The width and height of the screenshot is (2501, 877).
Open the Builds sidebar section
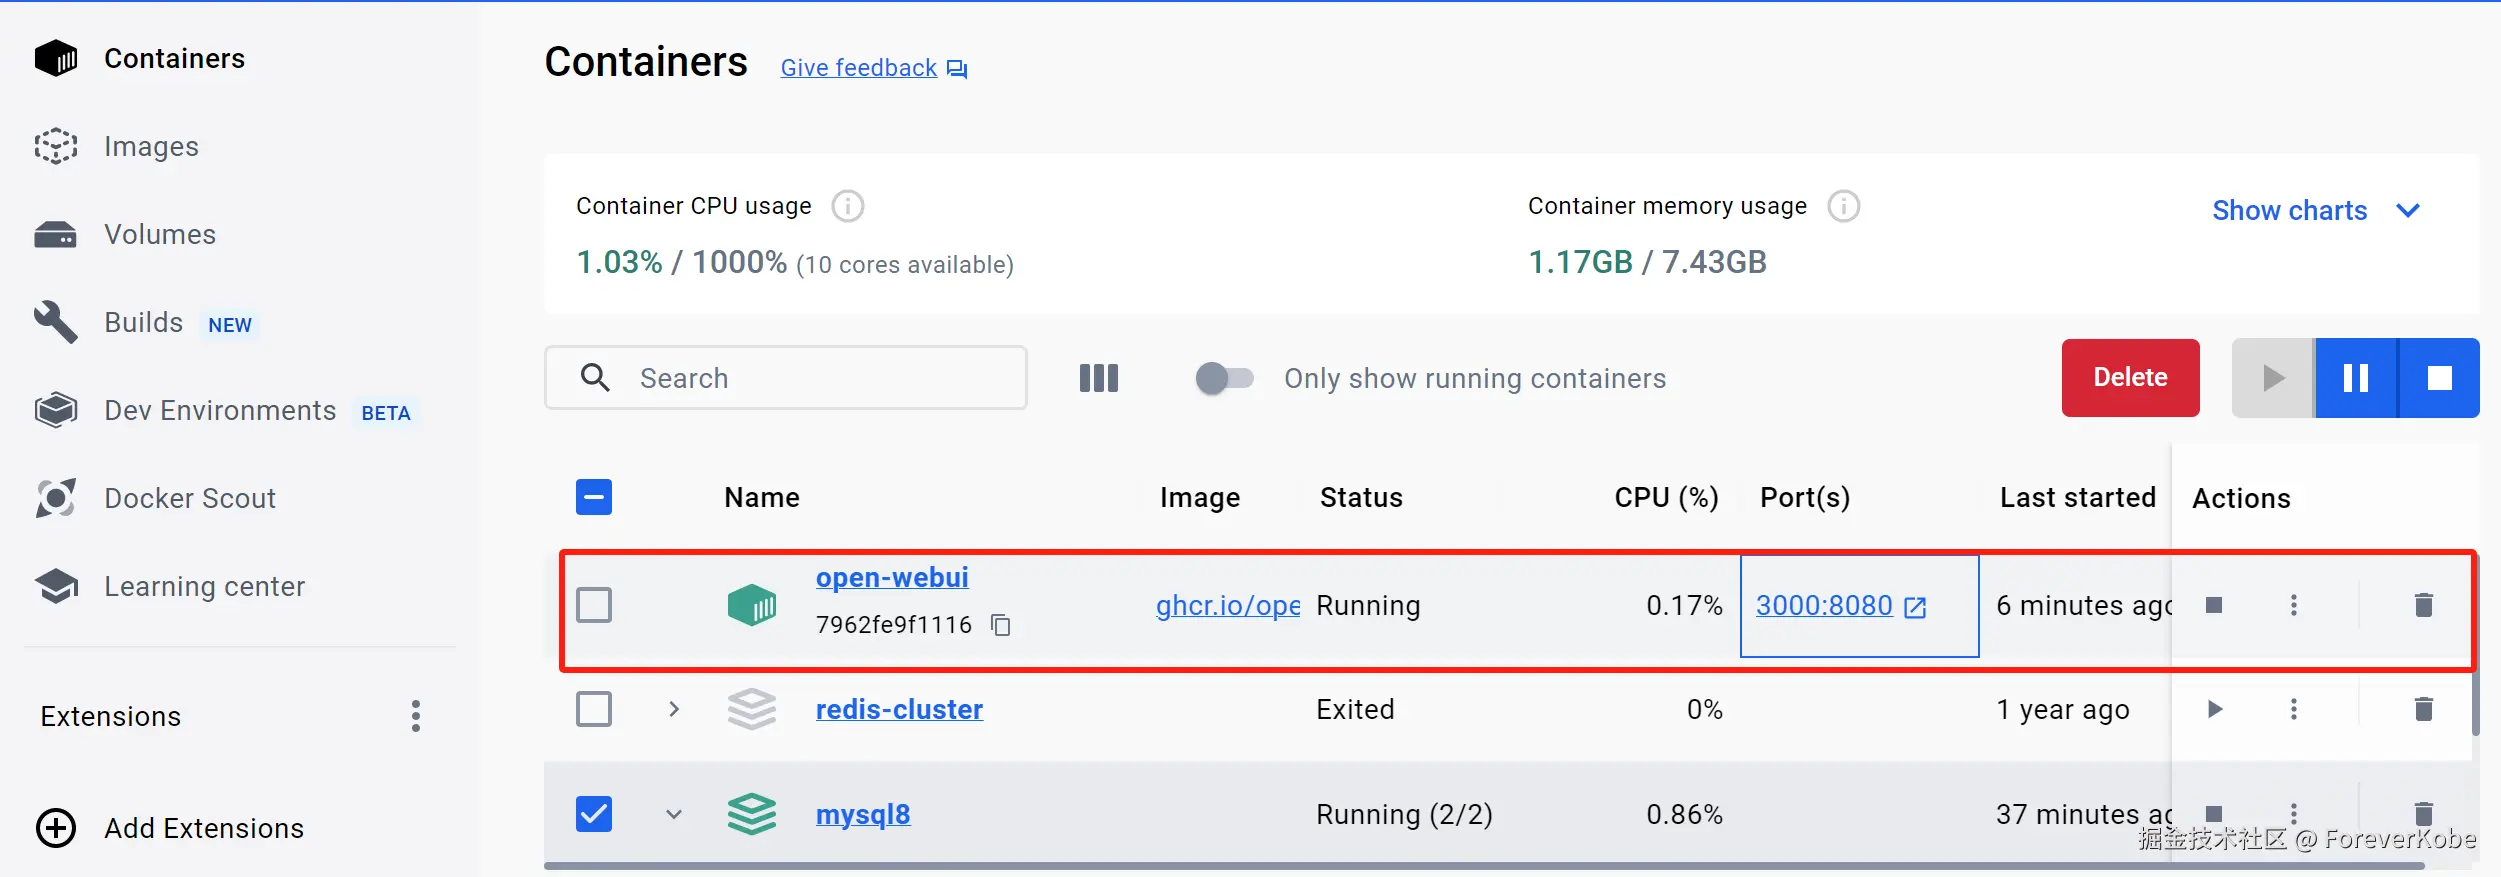[x=144, y=323]
